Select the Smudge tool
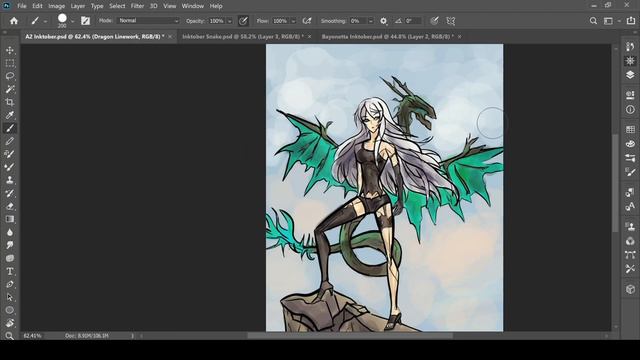The width and height of the screenshot is (640, 360). pyautogui.click(x=10, y=245)
